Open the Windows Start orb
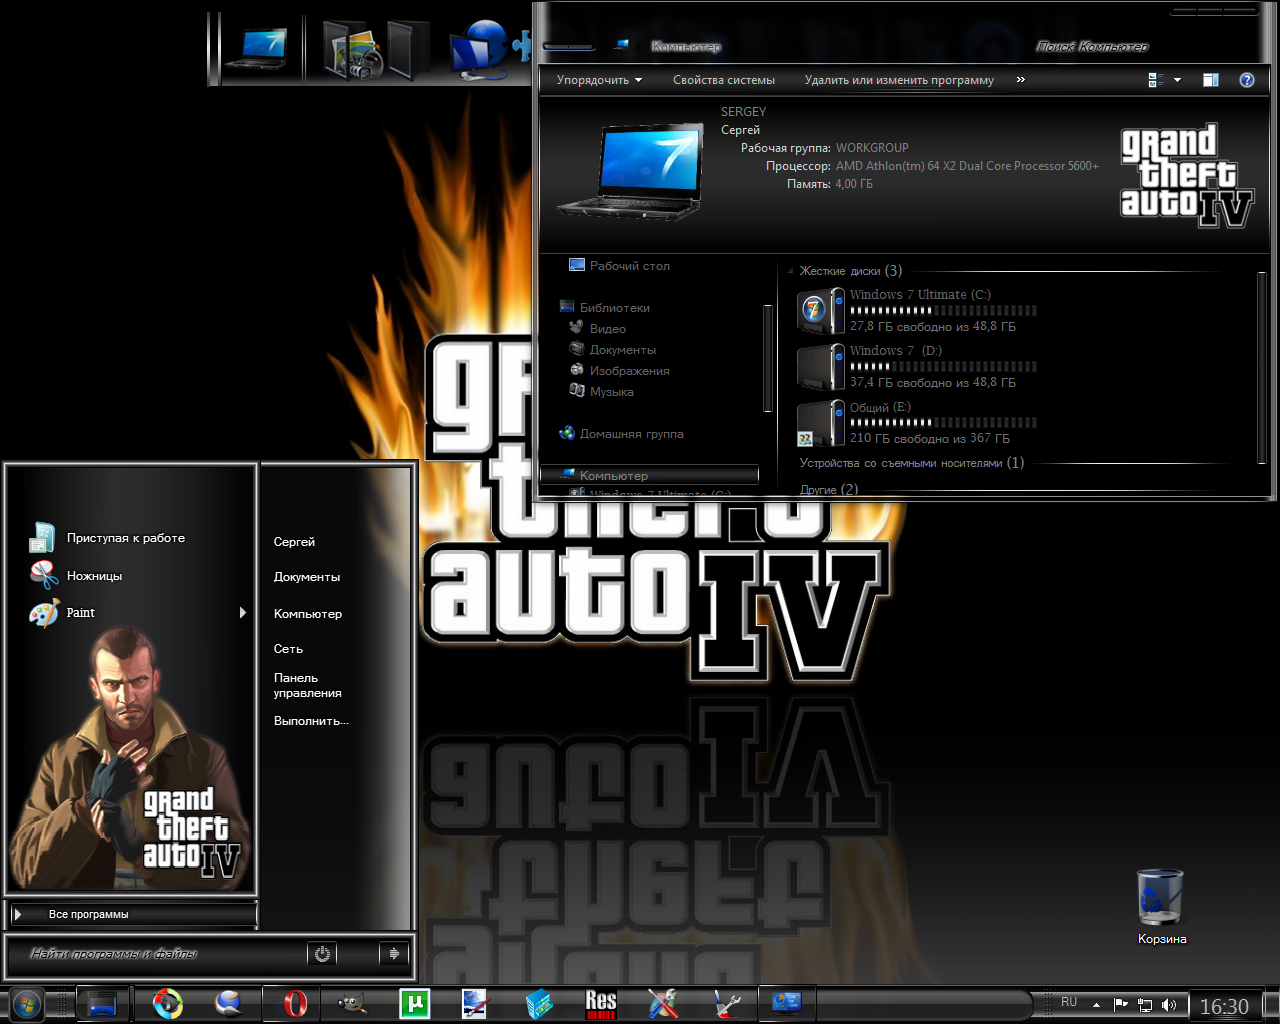Screen dimensions: 1280x1024 [27, 1003]
